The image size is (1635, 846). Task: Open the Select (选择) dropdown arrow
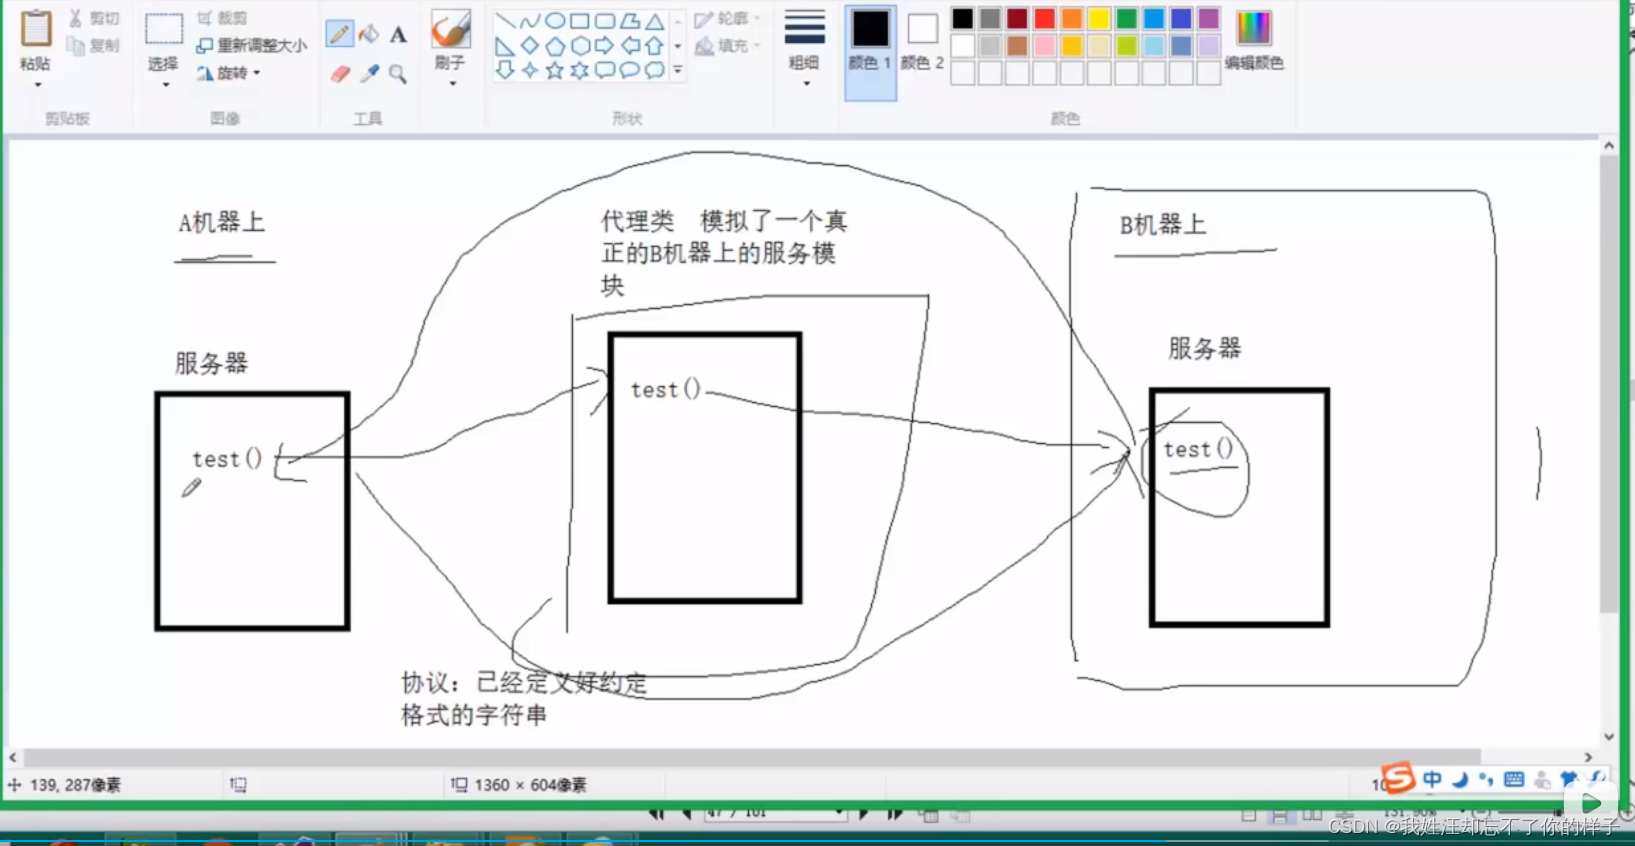165,86
